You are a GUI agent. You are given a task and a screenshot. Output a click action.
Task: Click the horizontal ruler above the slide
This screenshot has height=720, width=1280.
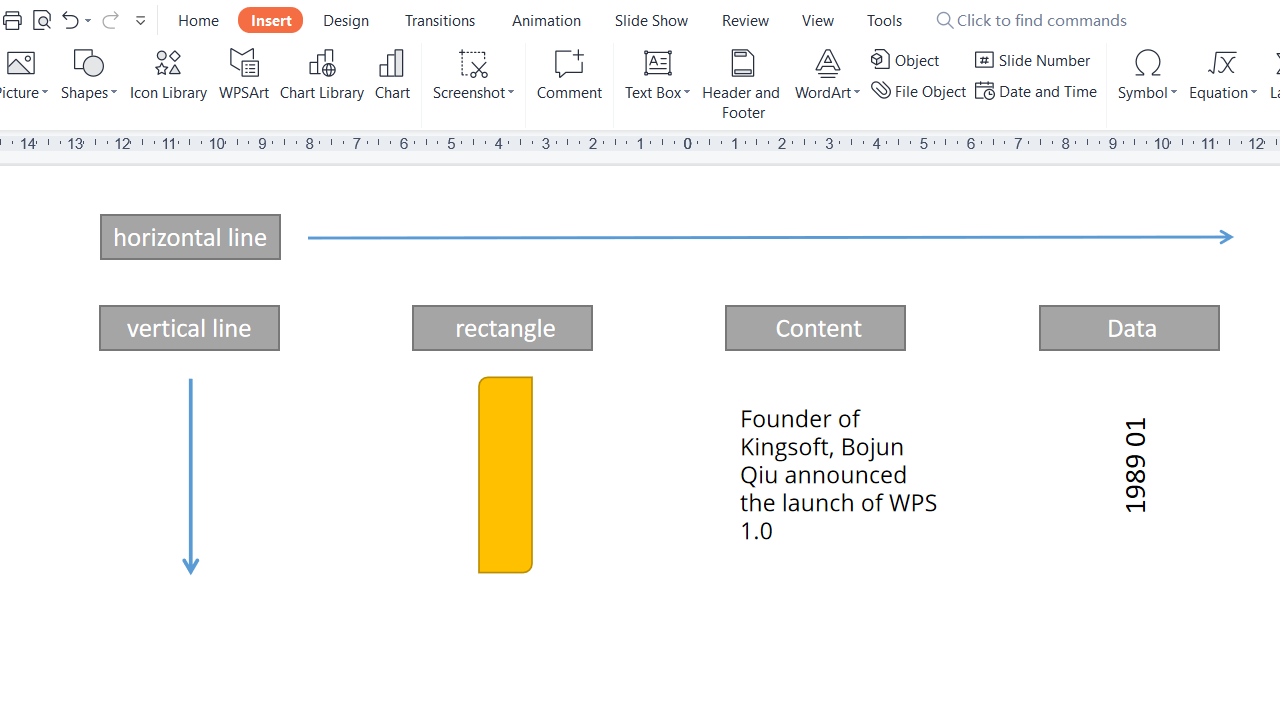640,144
